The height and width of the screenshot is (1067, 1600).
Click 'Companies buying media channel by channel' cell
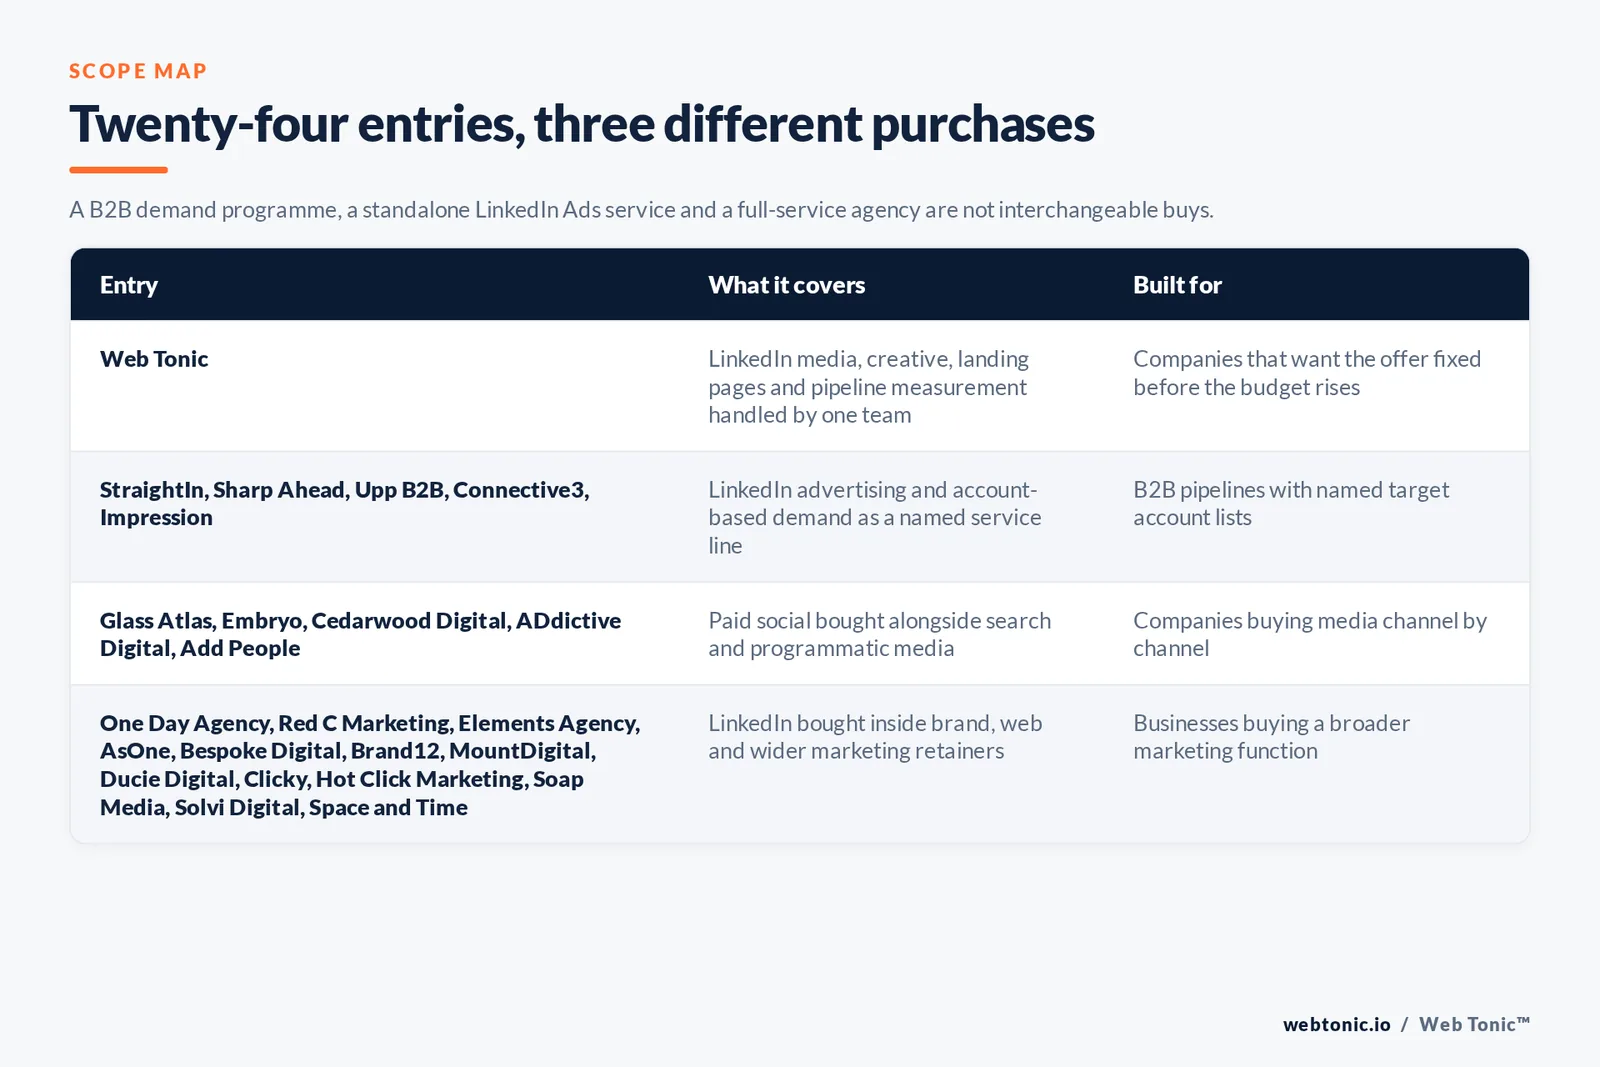(x=1310, y=634)
